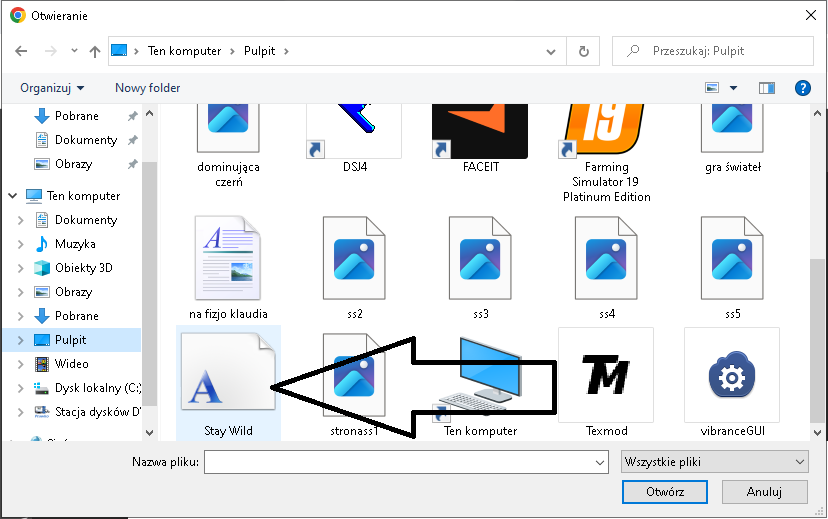Select the vibranceGUI application icon
The width and height of the screenshot is (828, 519).
(x=732, y=375)
